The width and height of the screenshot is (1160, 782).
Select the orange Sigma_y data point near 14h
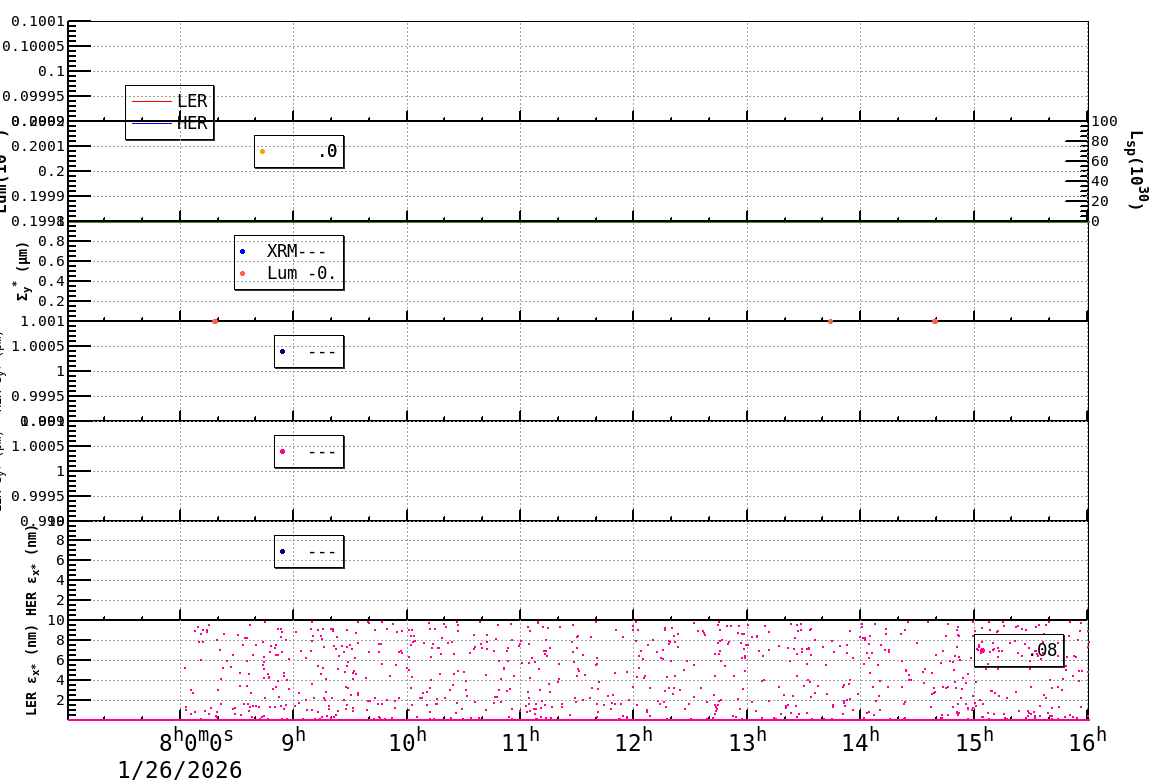830,320
